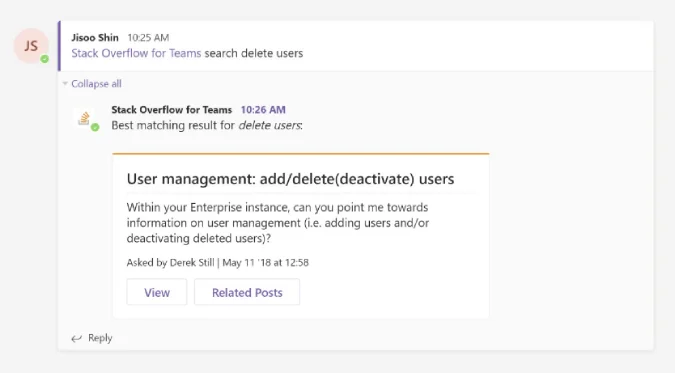The image size is (675, 373).
Task: Open the 10:26 AM message timestamp link
Action: point(263,110)
